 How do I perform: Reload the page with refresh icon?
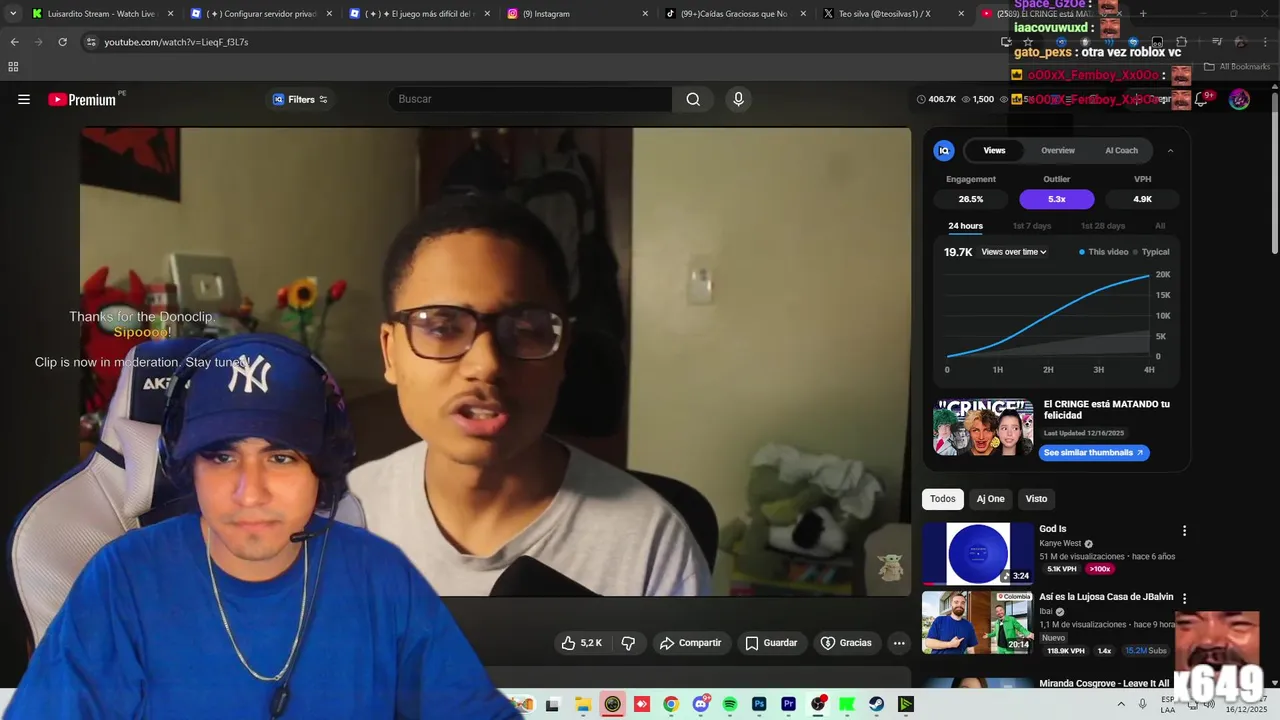tap(62, 42)
